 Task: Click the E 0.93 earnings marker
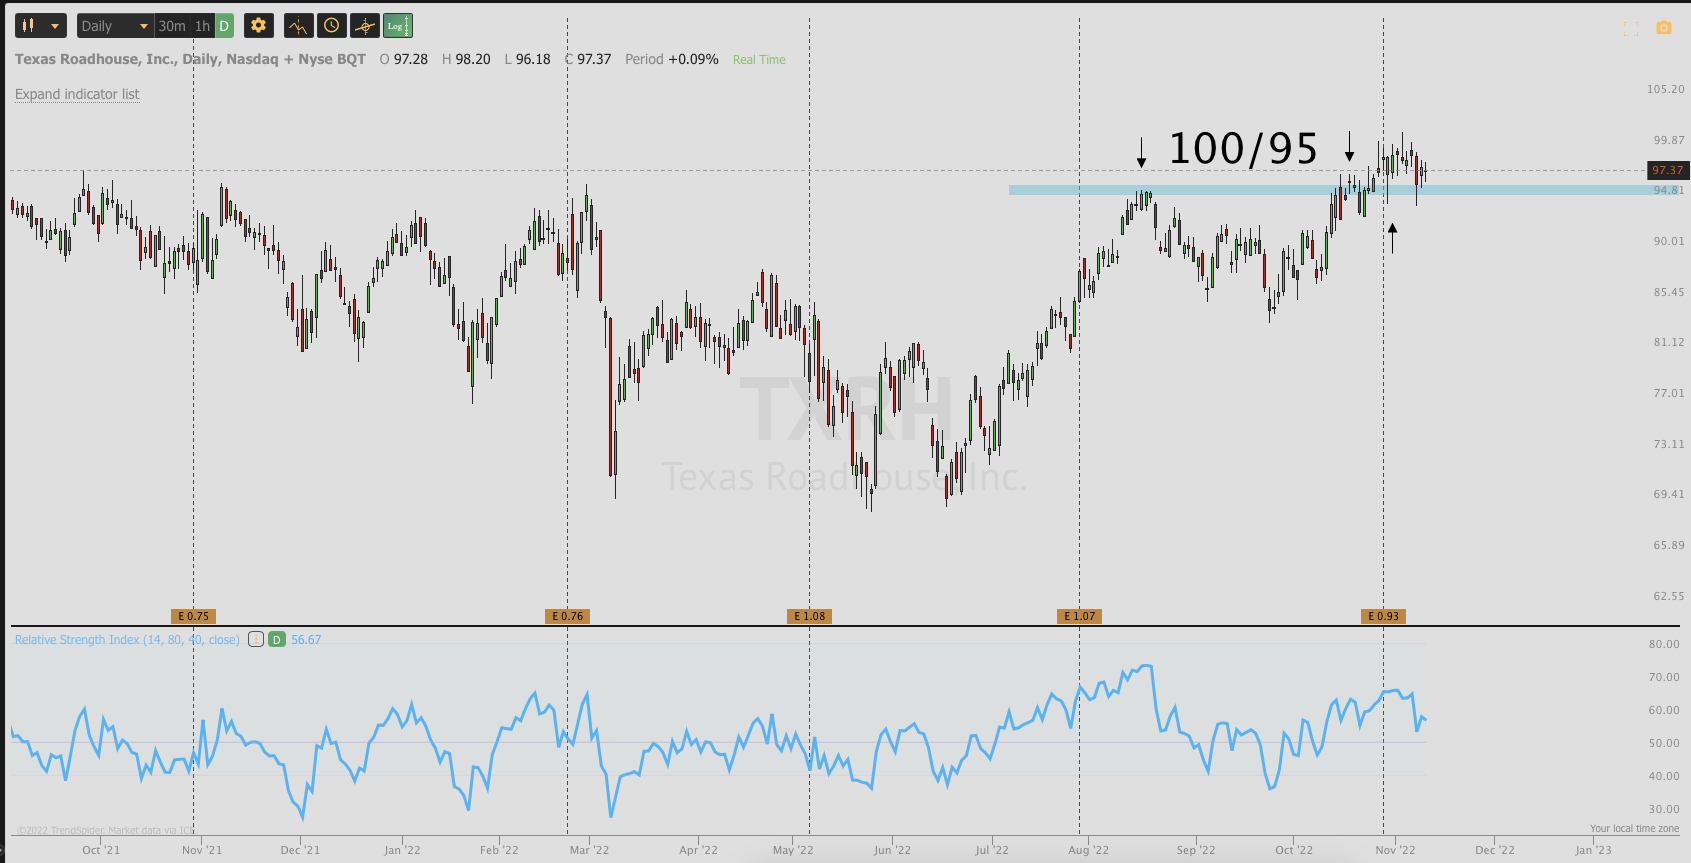pos(1383,616)
